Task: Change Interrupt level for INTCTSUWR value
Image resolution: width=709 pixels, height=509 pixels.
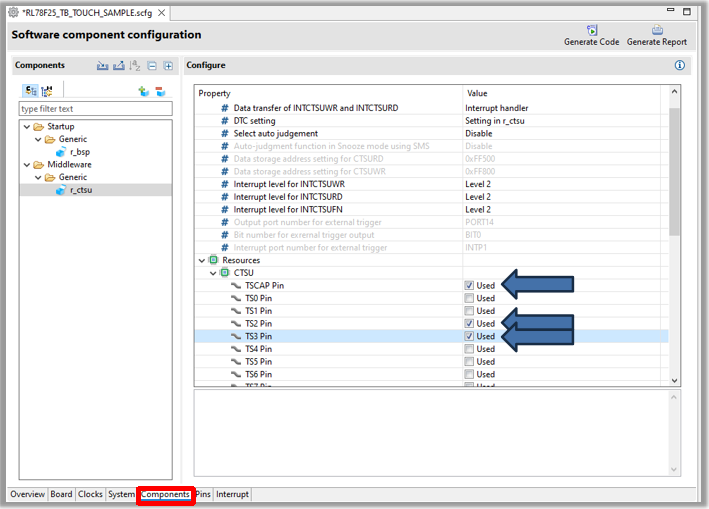Action: (x=561, y=184)
